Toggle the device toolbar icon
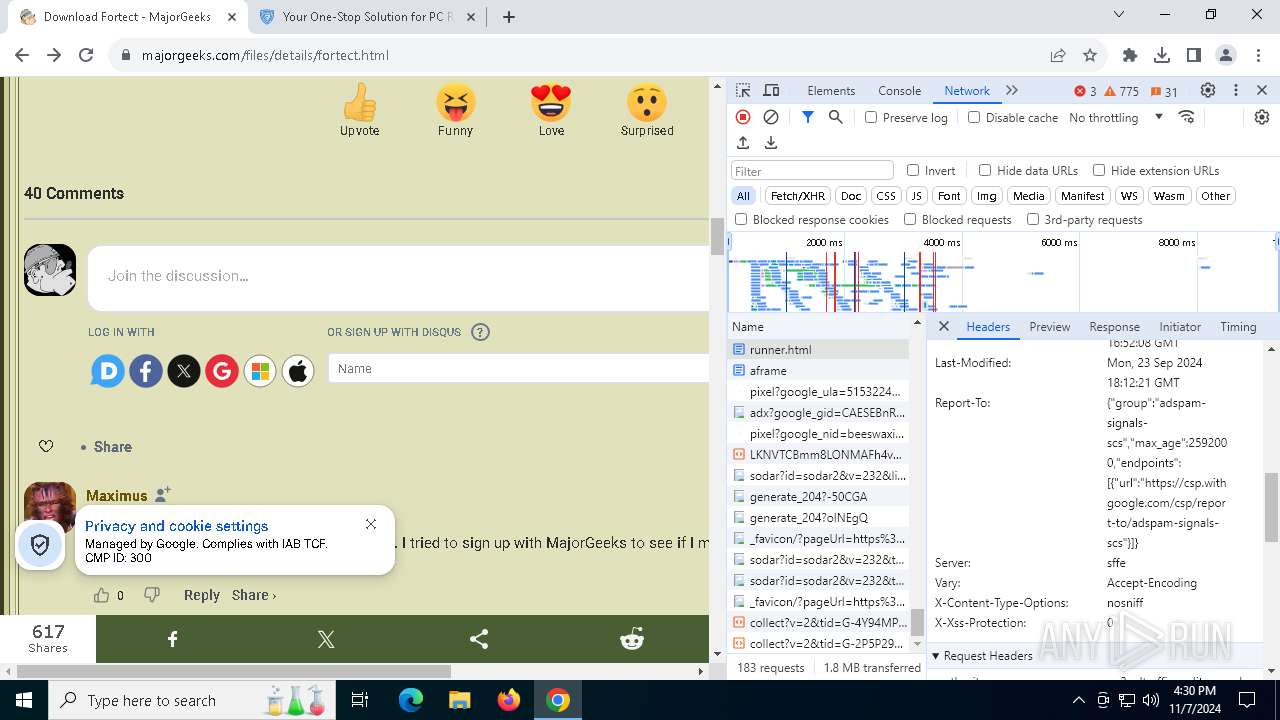Screen dimensions: 1280x720 point(771,90)
